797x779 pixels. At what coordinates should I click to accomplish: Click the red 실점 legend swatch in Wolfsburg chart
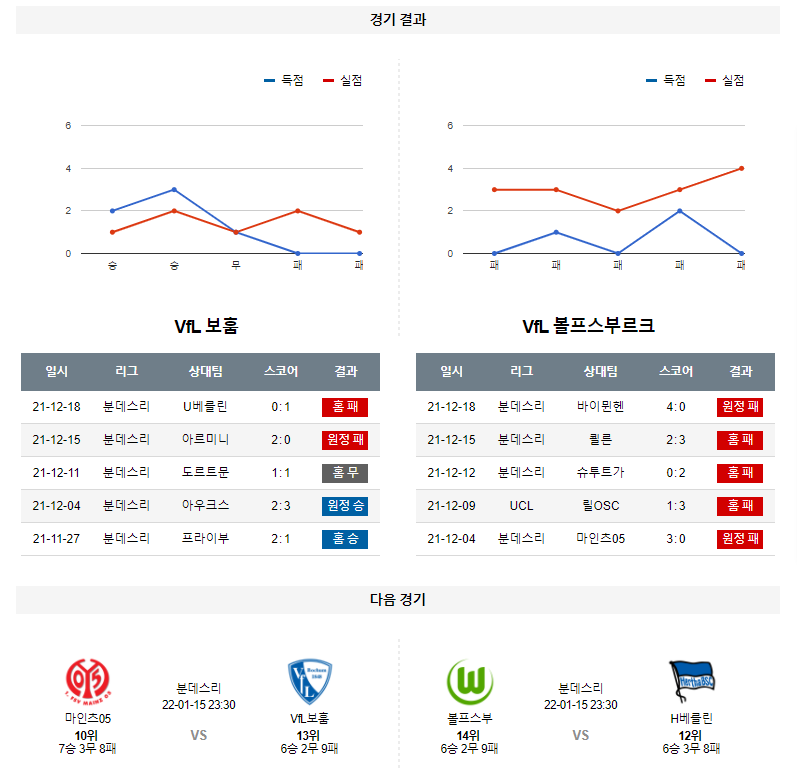(x=710, y=80)
